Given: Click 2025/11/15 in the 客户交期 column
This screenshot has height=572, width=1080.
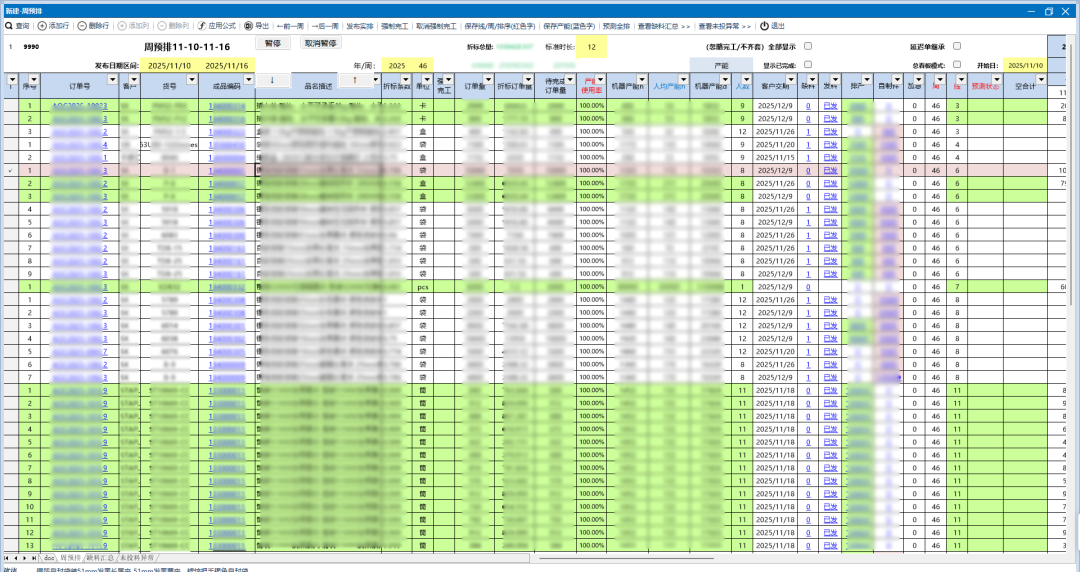Looking at the screenshot, I should pos(775,157).
